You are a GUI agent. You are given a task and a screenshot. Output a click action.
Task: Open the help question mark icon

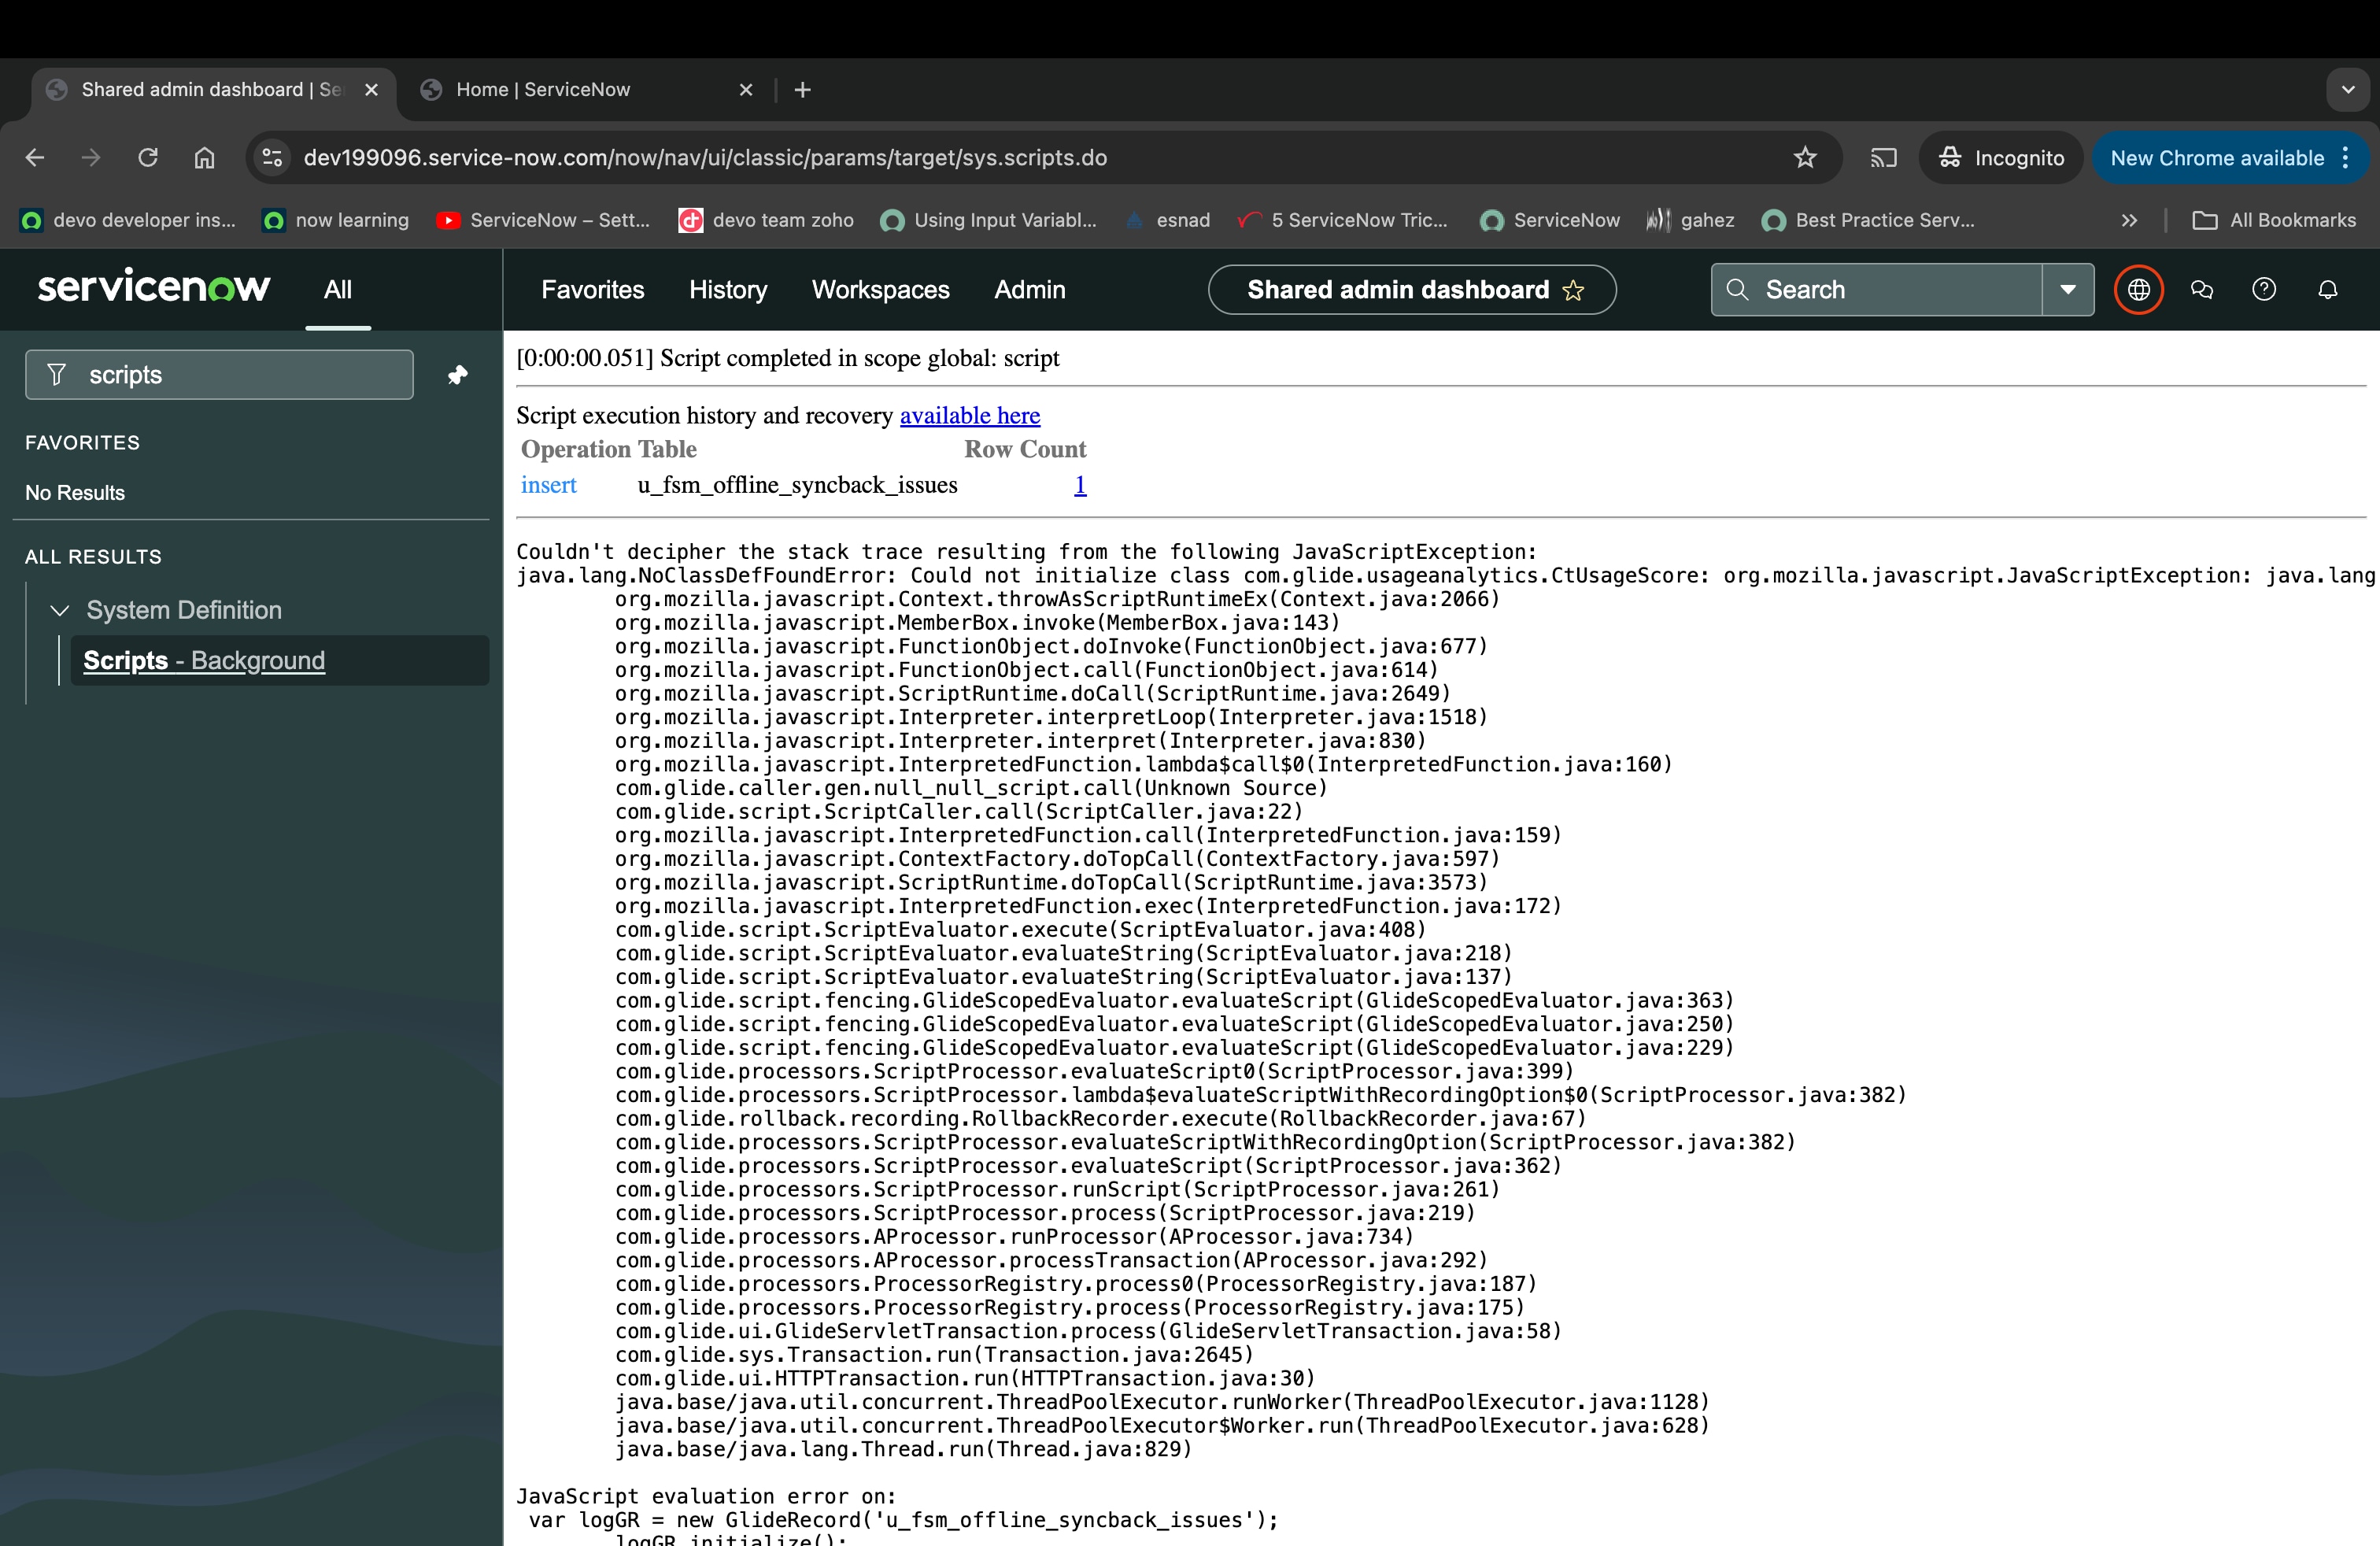point(2264,290)
